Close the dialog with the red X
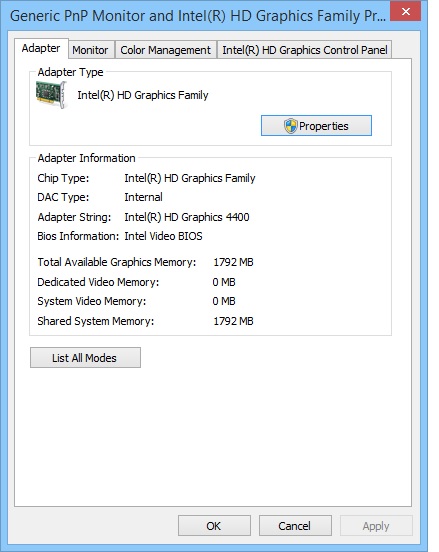The image size is (439, 552). click(x=406, y=11)
